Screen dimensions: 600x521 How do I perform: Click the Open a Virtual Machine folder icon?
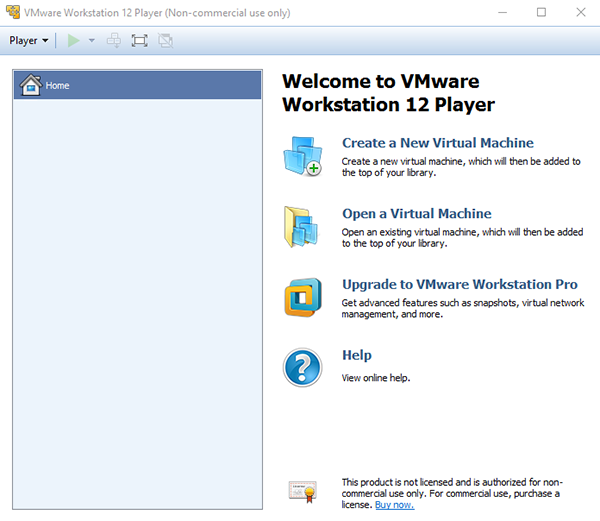coord(302,227)
